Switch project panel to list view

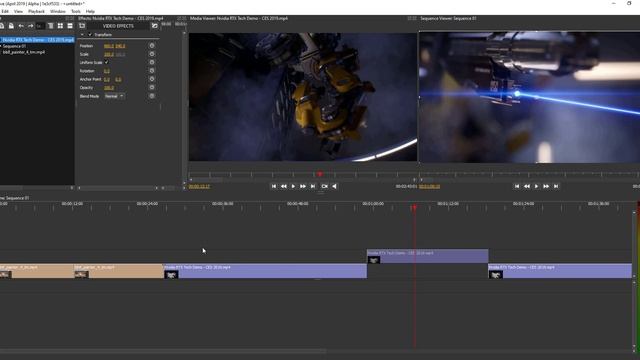70,26
